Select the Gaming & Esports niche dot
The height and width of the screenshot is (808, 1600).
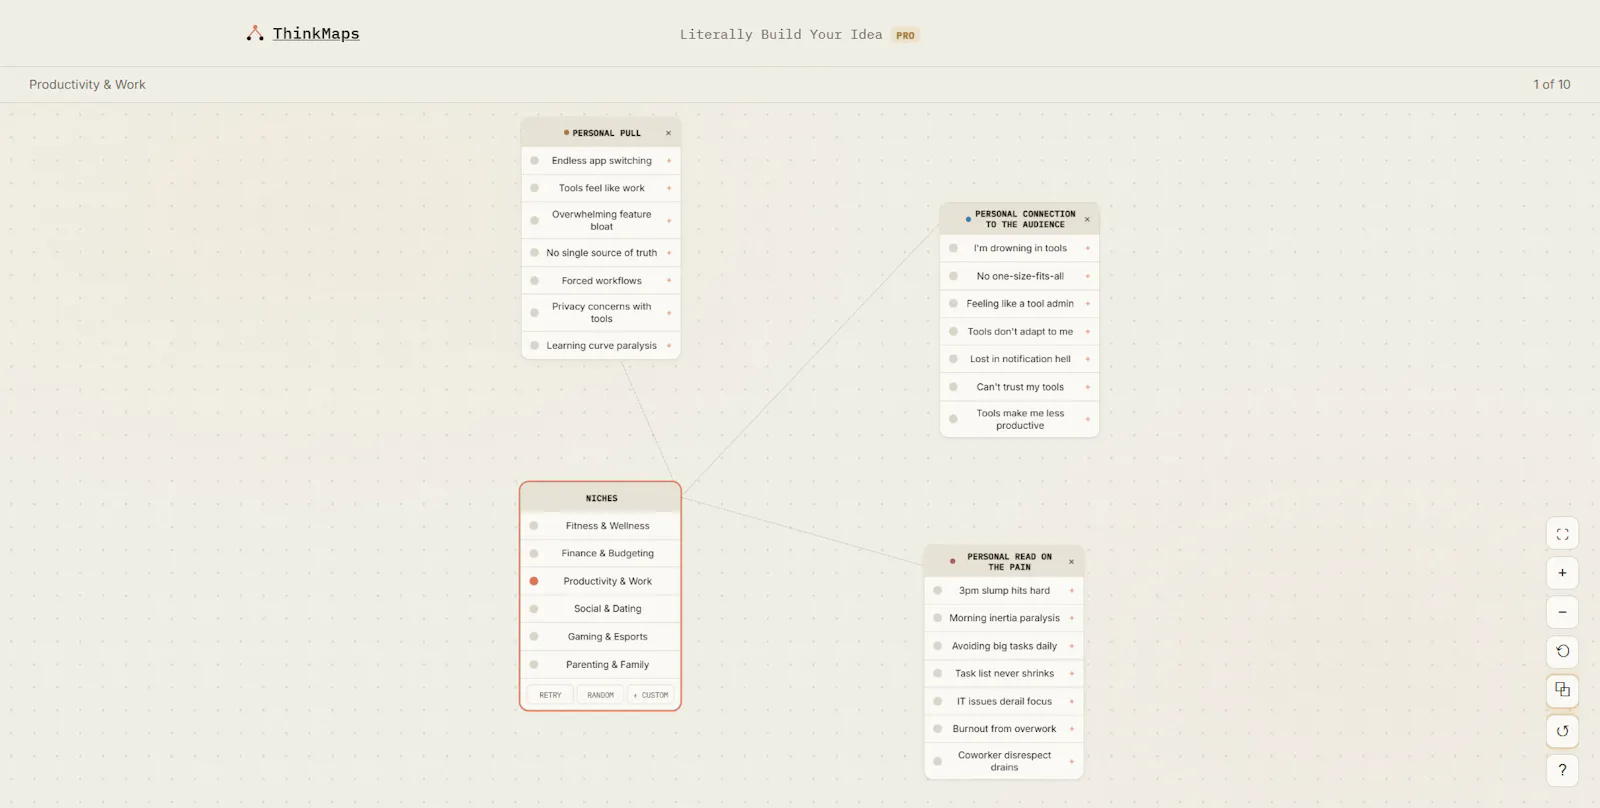tap(534, 637)
